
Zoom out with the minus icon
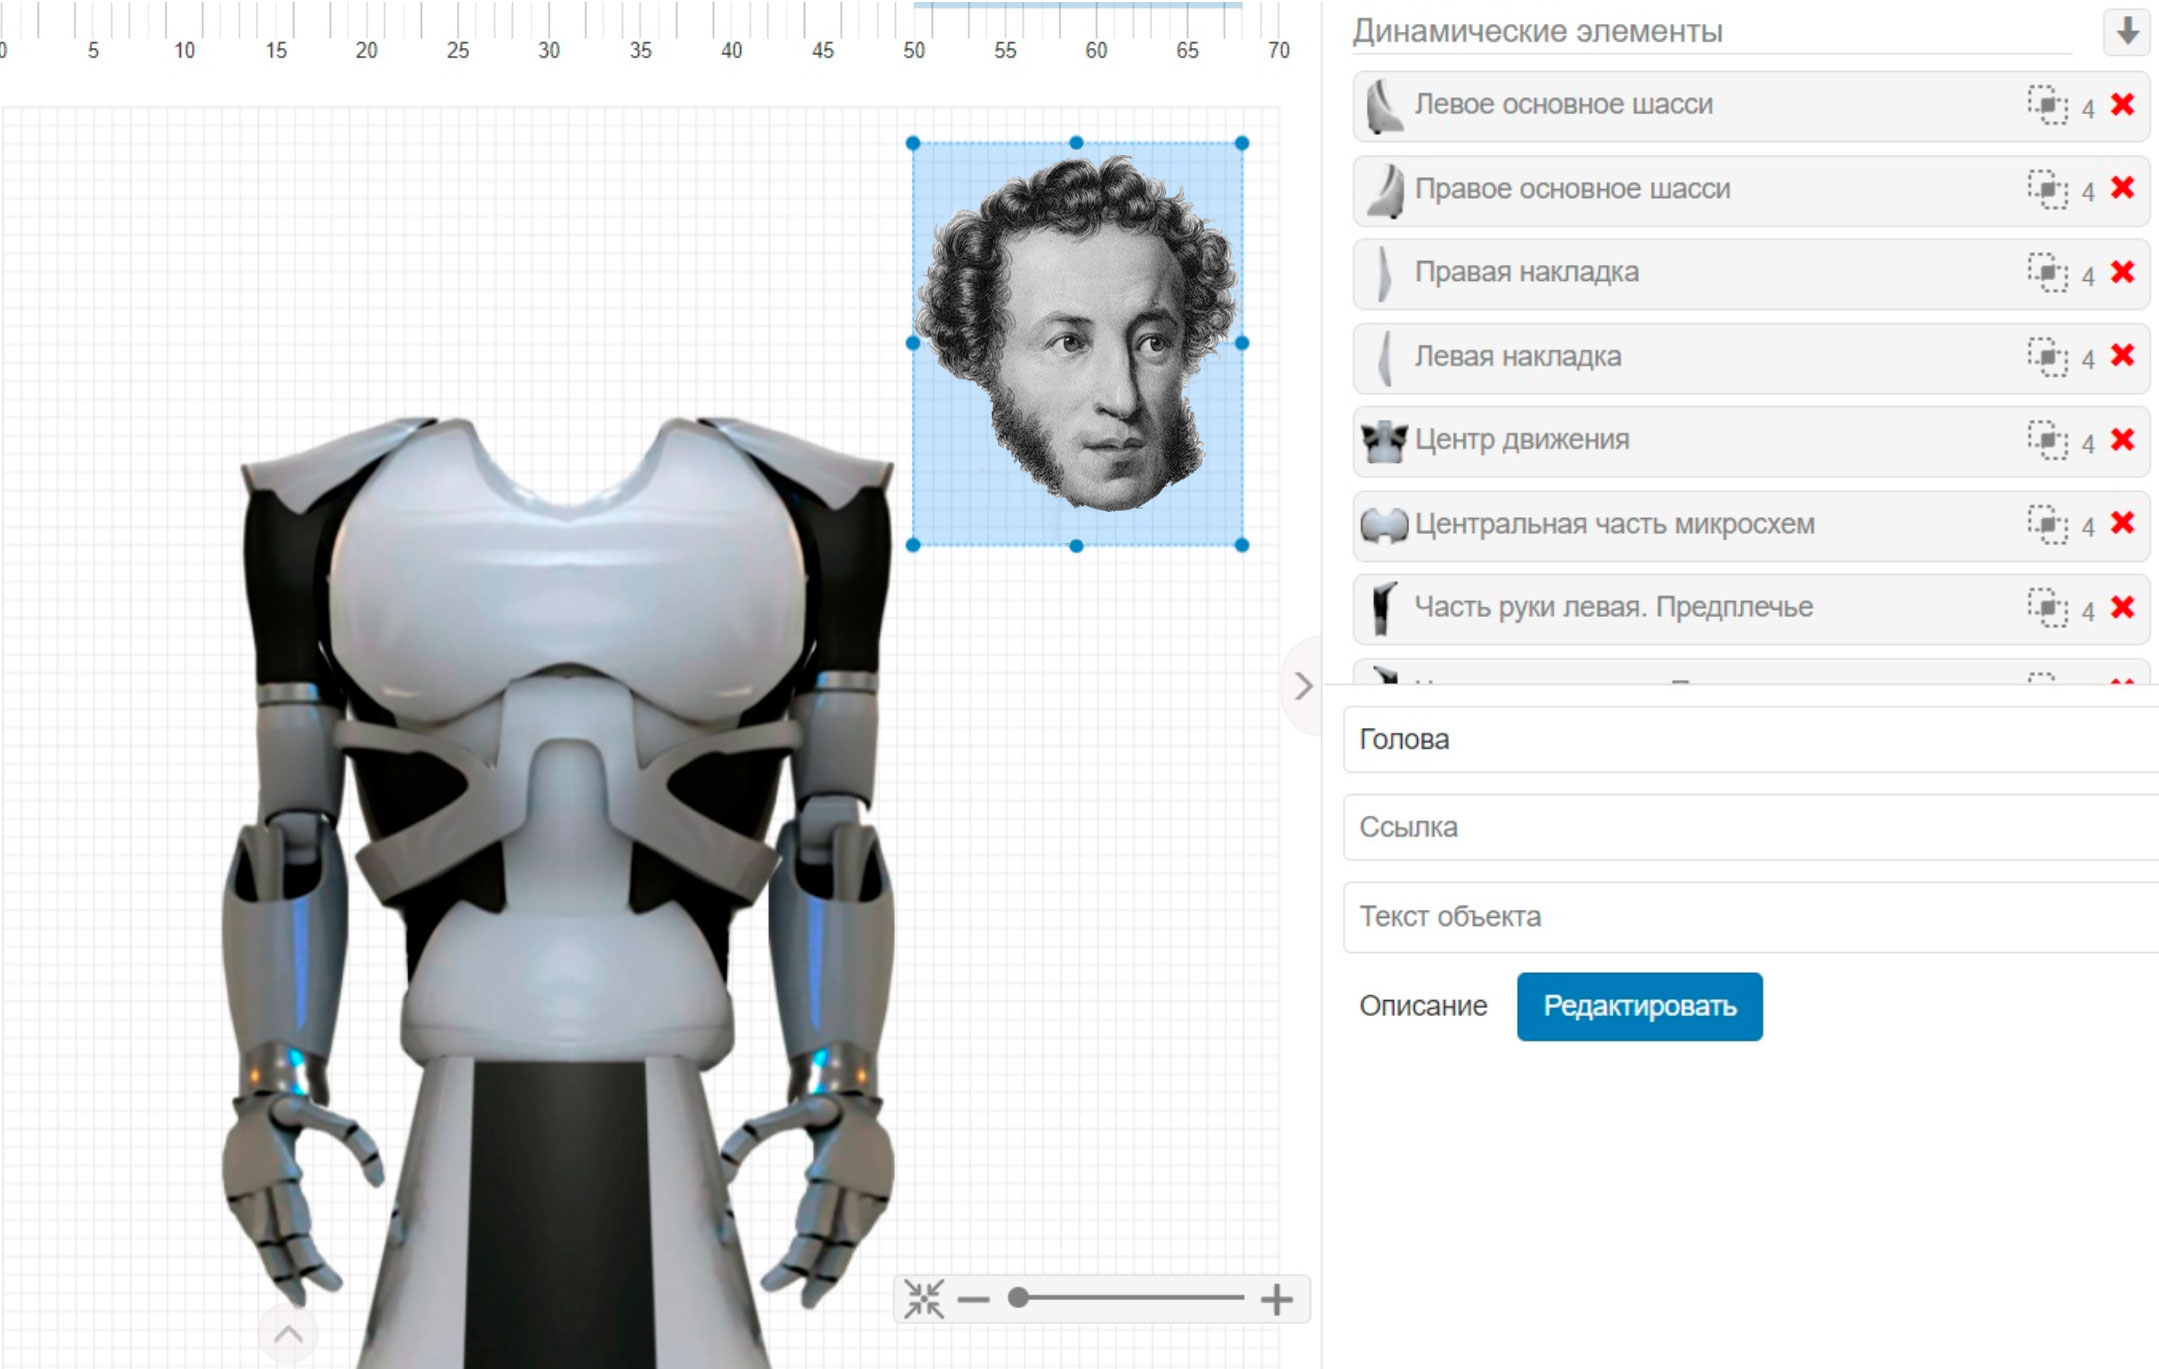pos(973,1299)
